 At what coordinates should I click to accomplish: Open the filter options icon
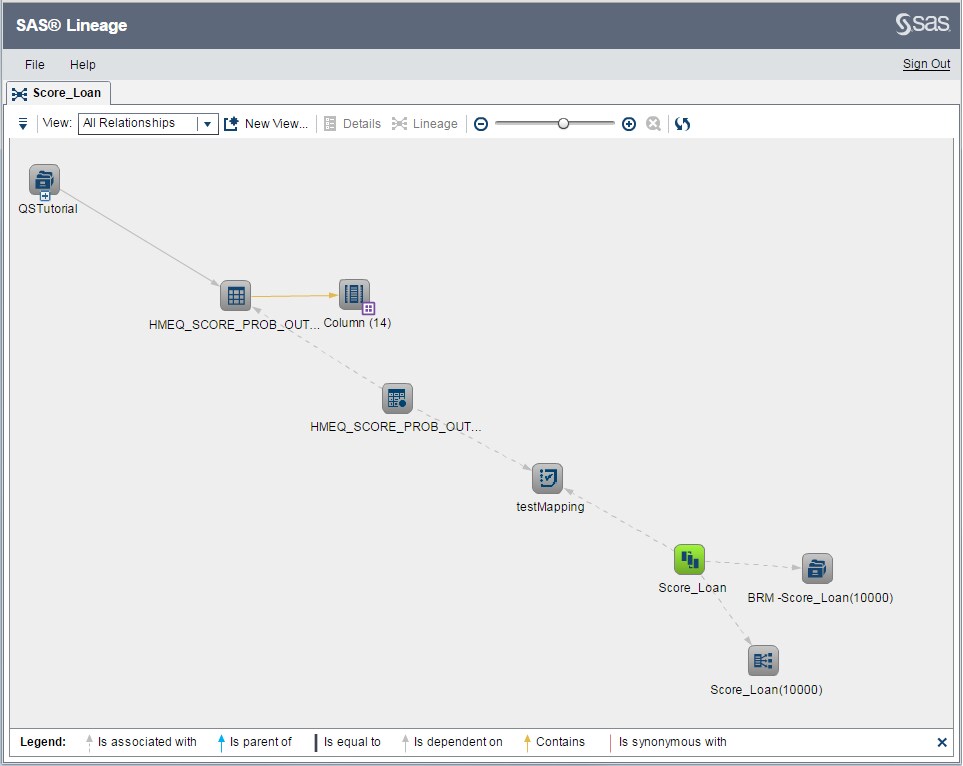pos(22,124)
